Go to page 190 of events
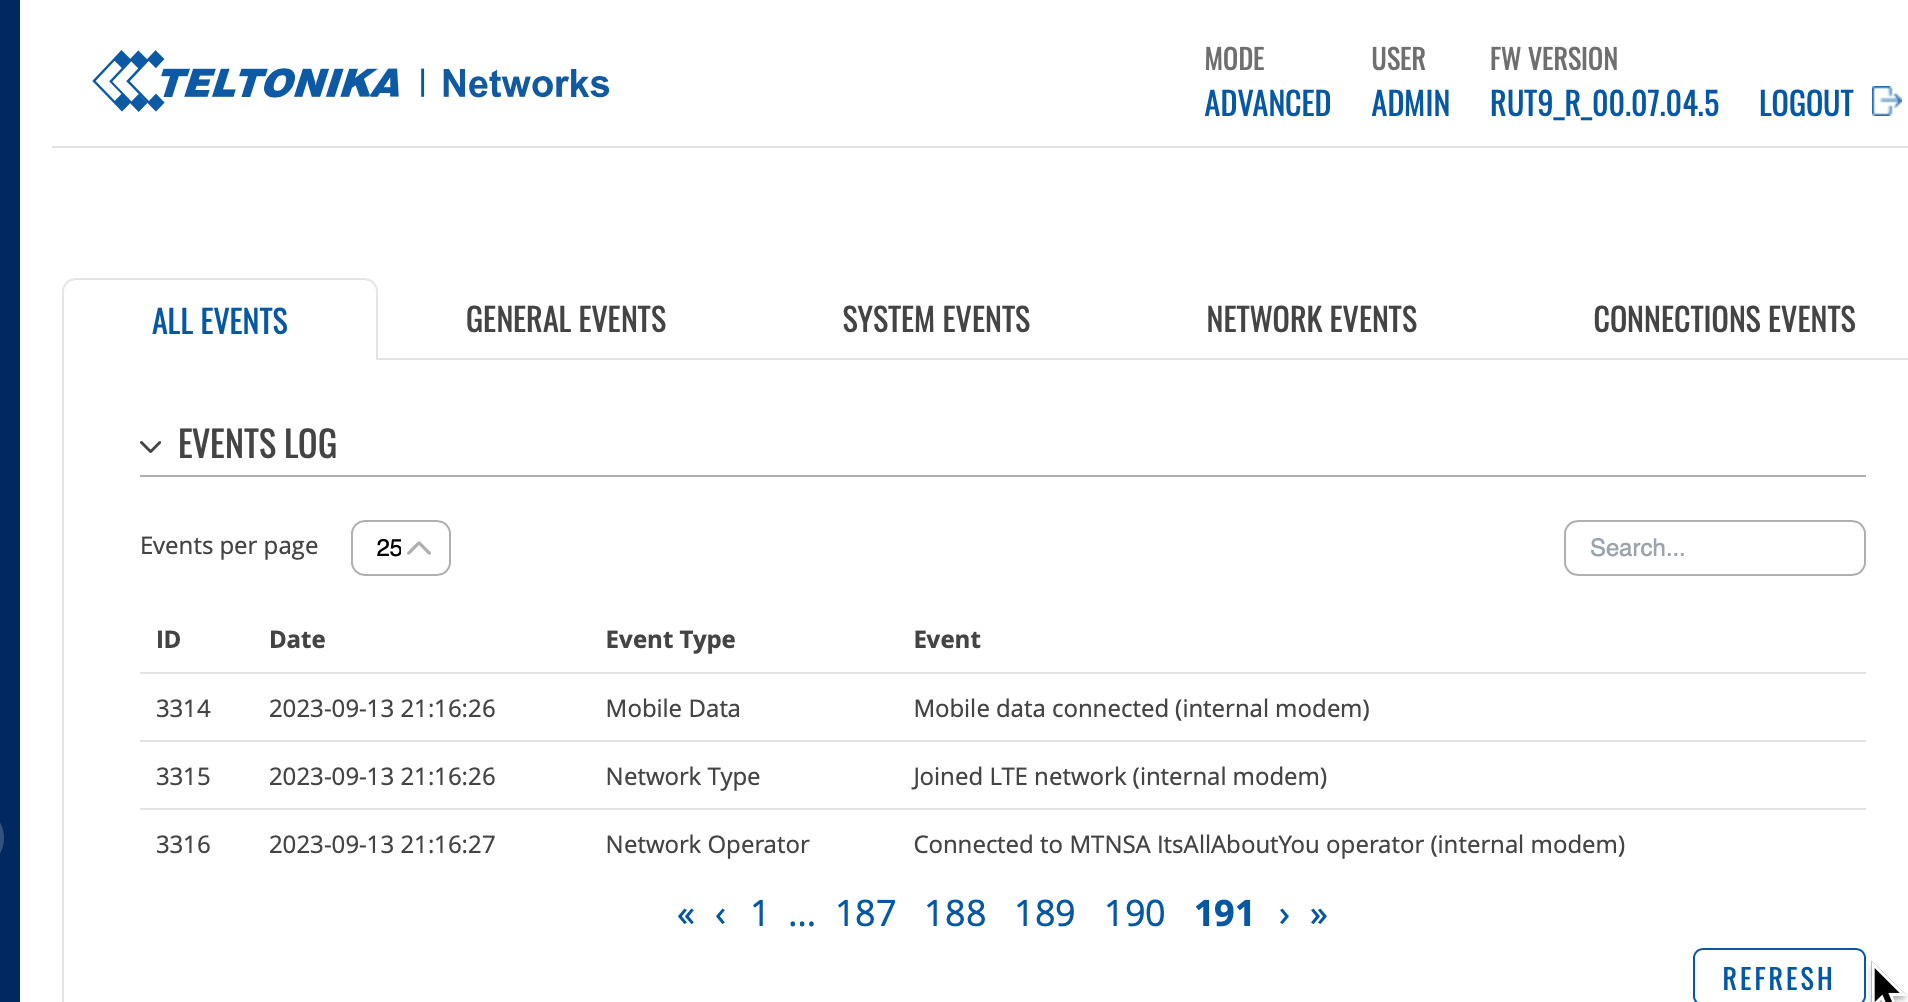The height and width of the screenshot is (1002, 1908). [1134, 914]
